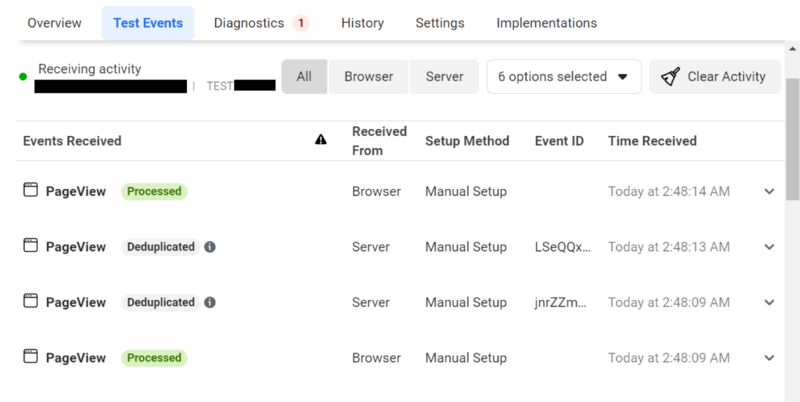This screenshot has height=402, width=800.
Task: Click the broom icon on Clear Activity
Action: pyautogui.click(x=671, y=77)
